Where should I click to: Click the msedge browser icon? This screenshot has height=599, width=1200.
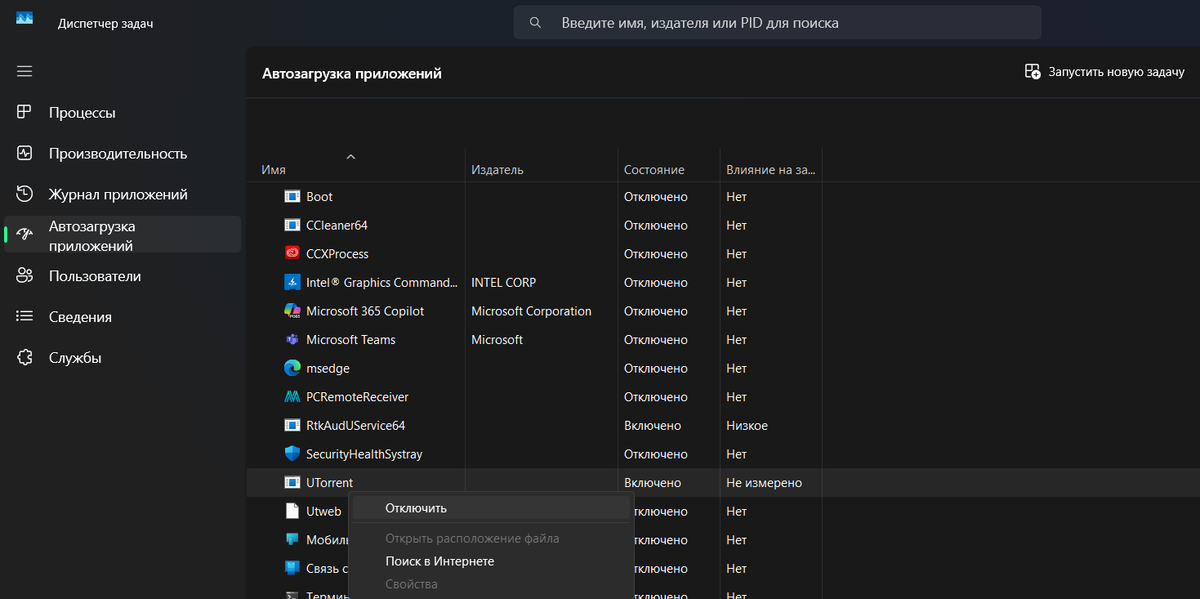pos(292,368)
